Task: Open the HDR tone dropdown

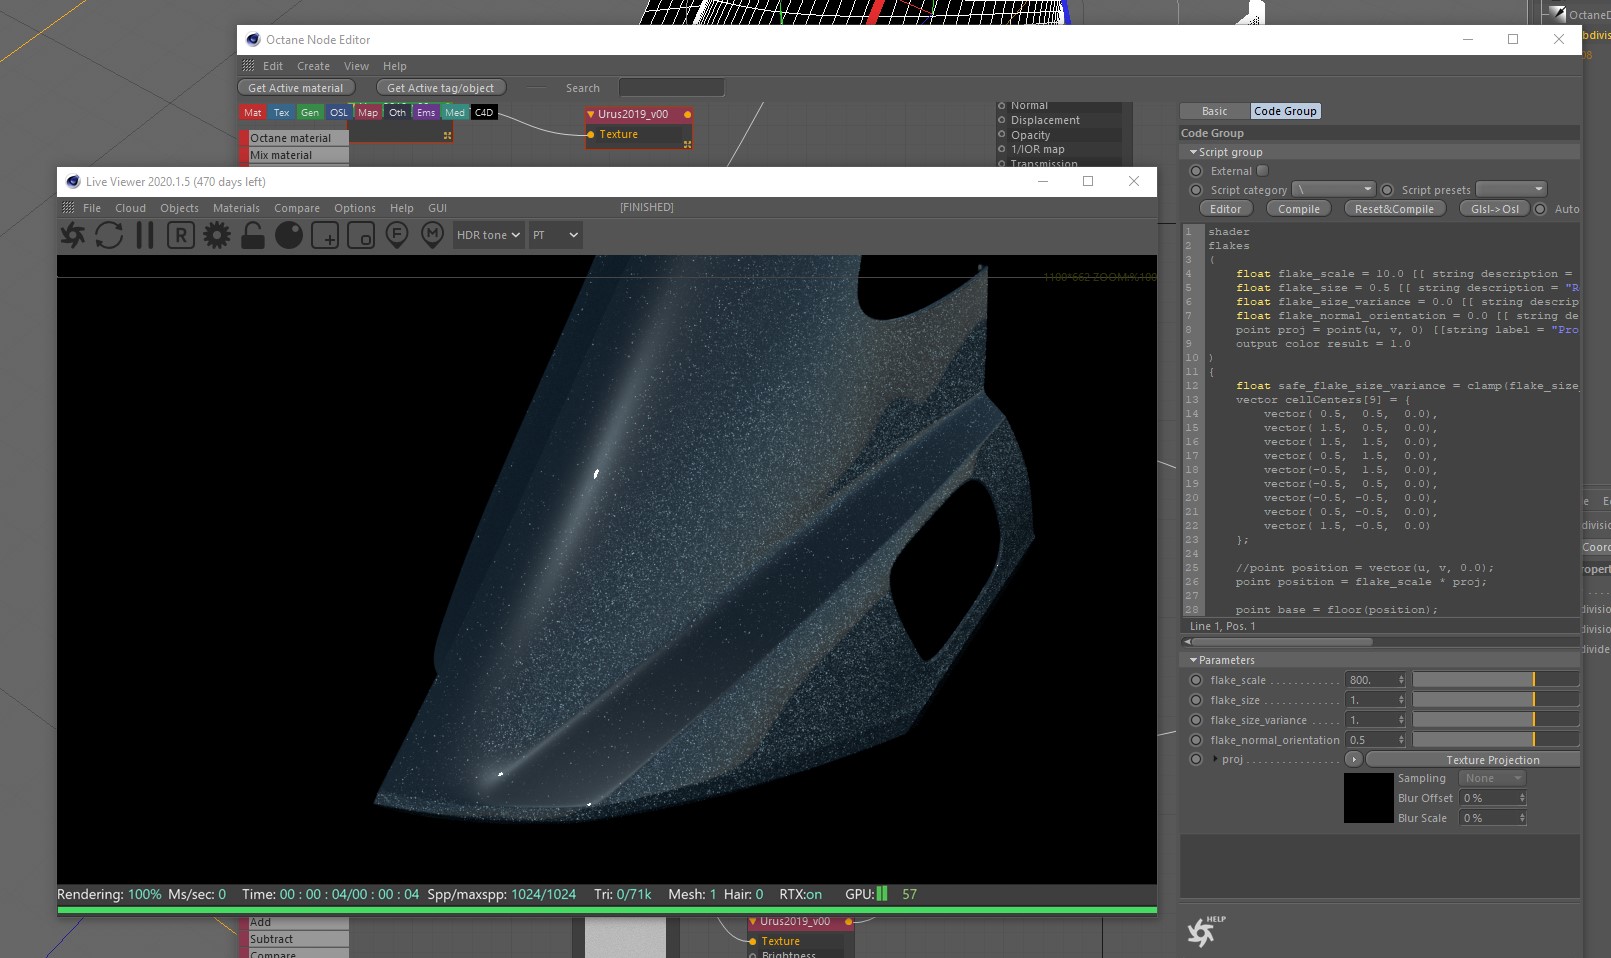Action: pos(488,235)
